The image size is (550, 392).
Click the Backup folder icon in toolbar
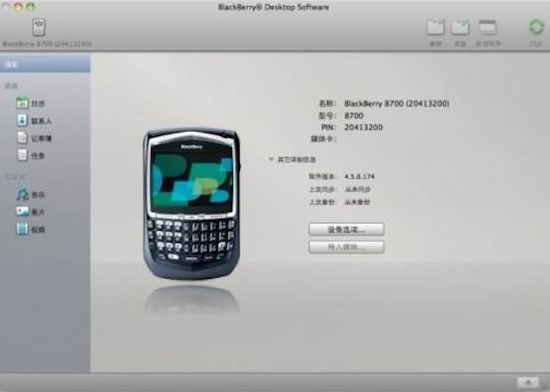pyautogui.click(x=436, y=27)
